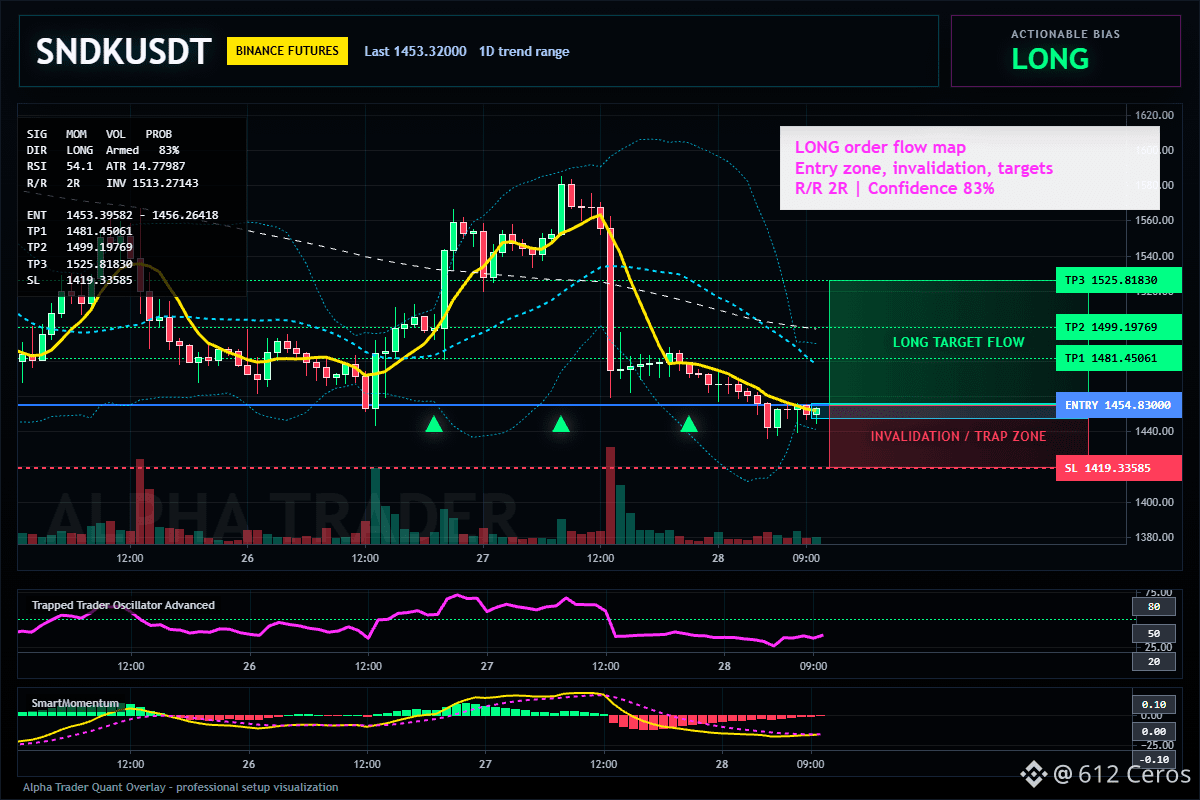The width and height of the screenshot is (1200, 800).
Task: Click the LONG order flow map note
Action: point(880,148)
